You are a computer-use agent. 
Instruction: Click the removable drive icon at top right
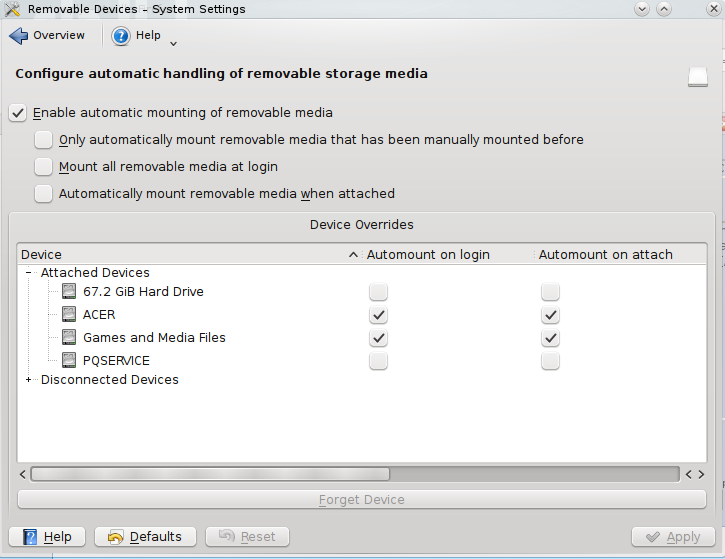tap(698, 77)
